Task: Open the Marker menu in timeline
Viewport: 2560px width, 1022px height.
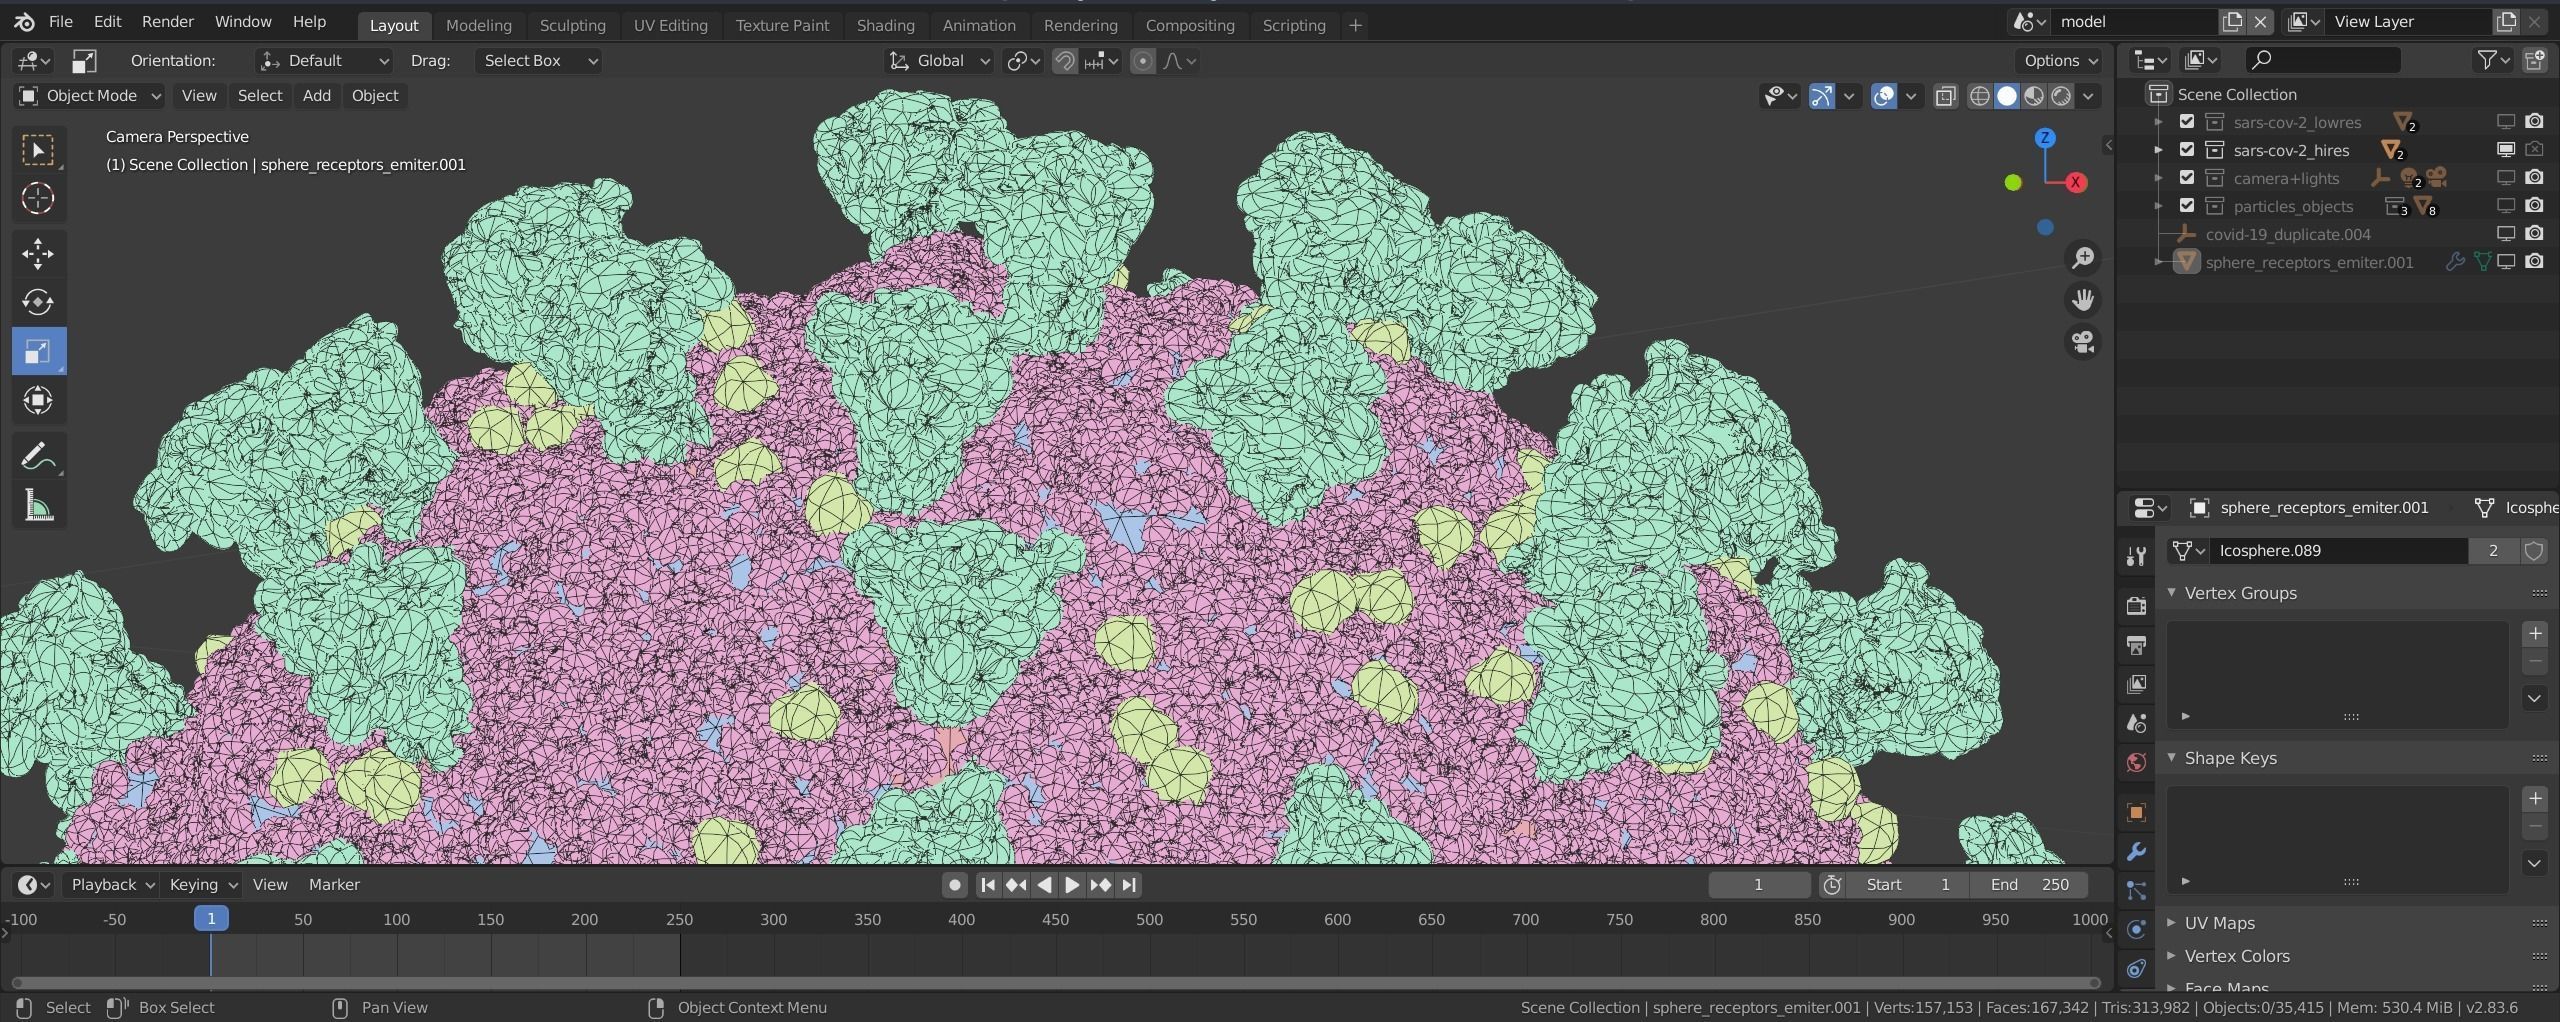Action: tap(334, 884)
